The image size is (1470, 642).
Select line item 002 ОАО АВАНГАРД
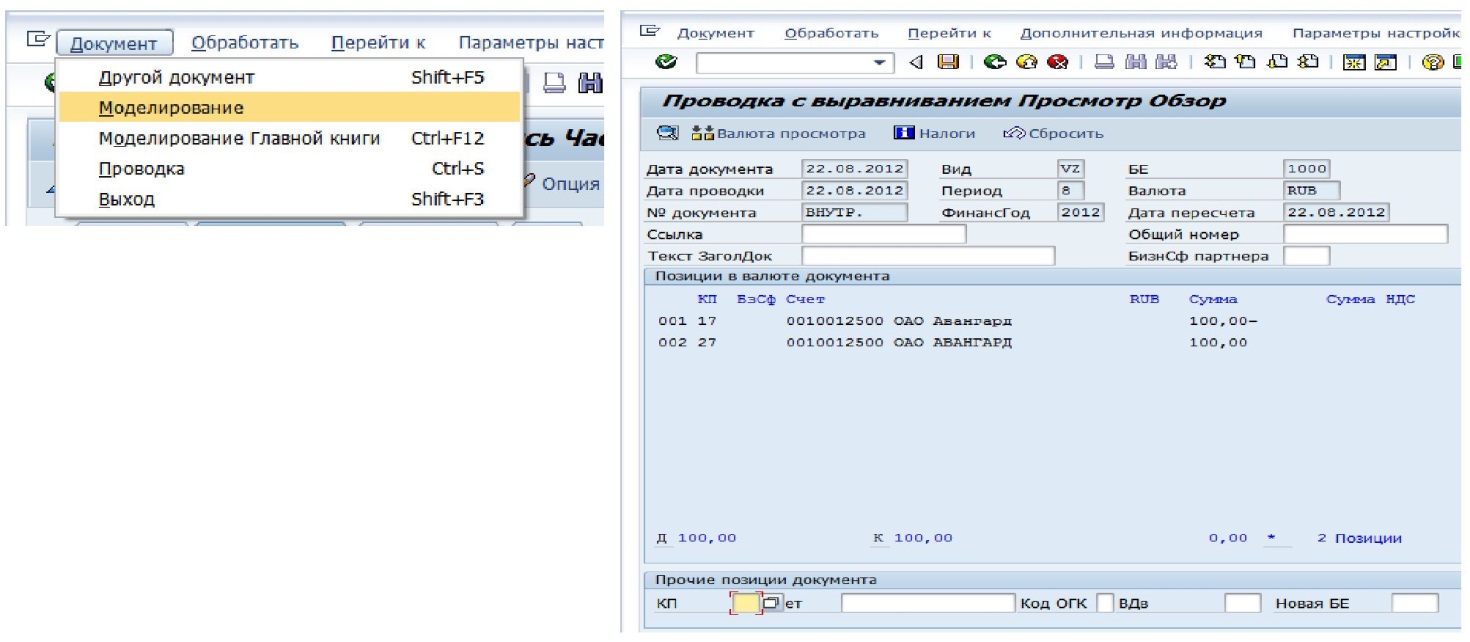[899, 342]
